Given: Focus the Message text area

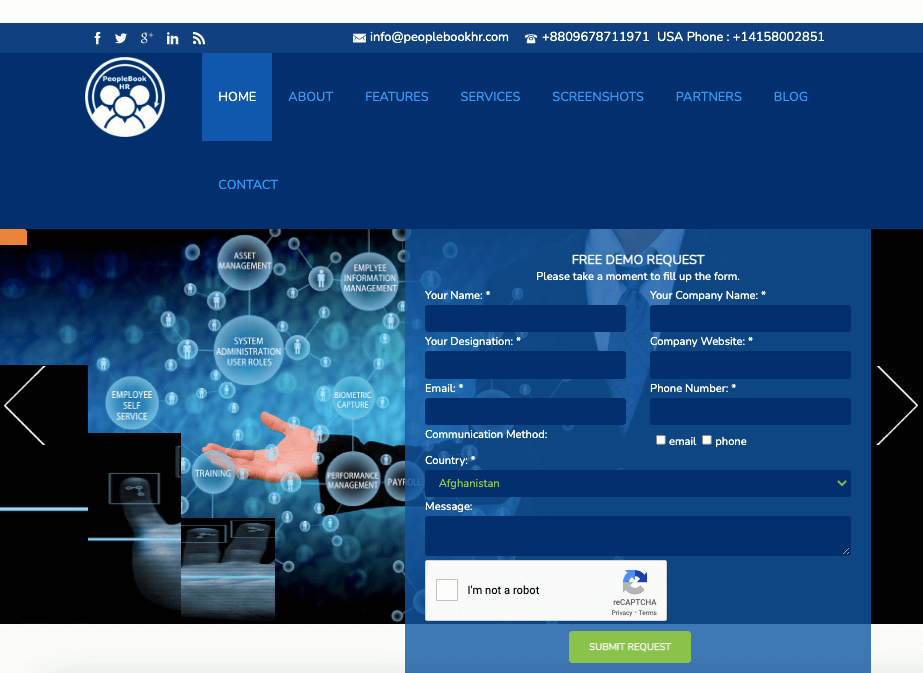Looking at the screenshot, I should pyautogui.click(x=637, y=536).
